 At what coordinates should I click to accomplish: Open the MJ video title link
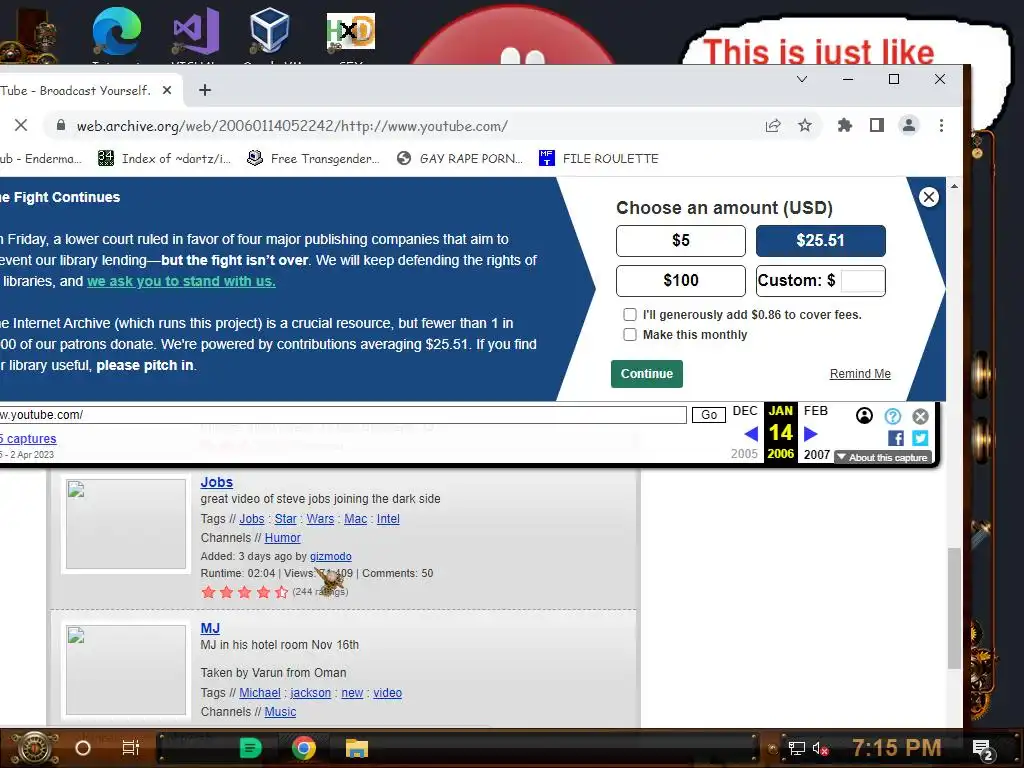point(210,628)
